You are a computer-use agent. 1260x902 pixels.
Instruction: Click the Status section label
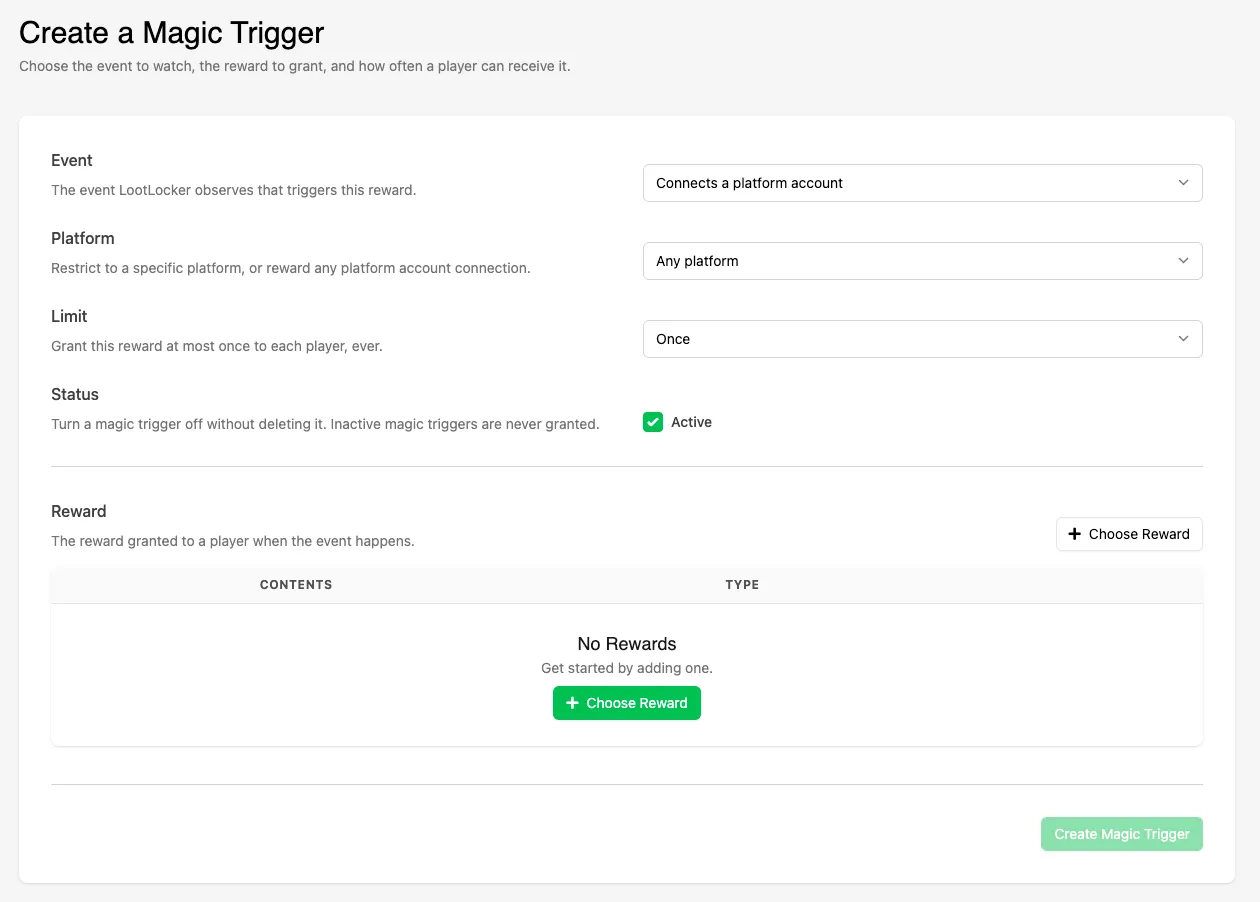[75, 394]
